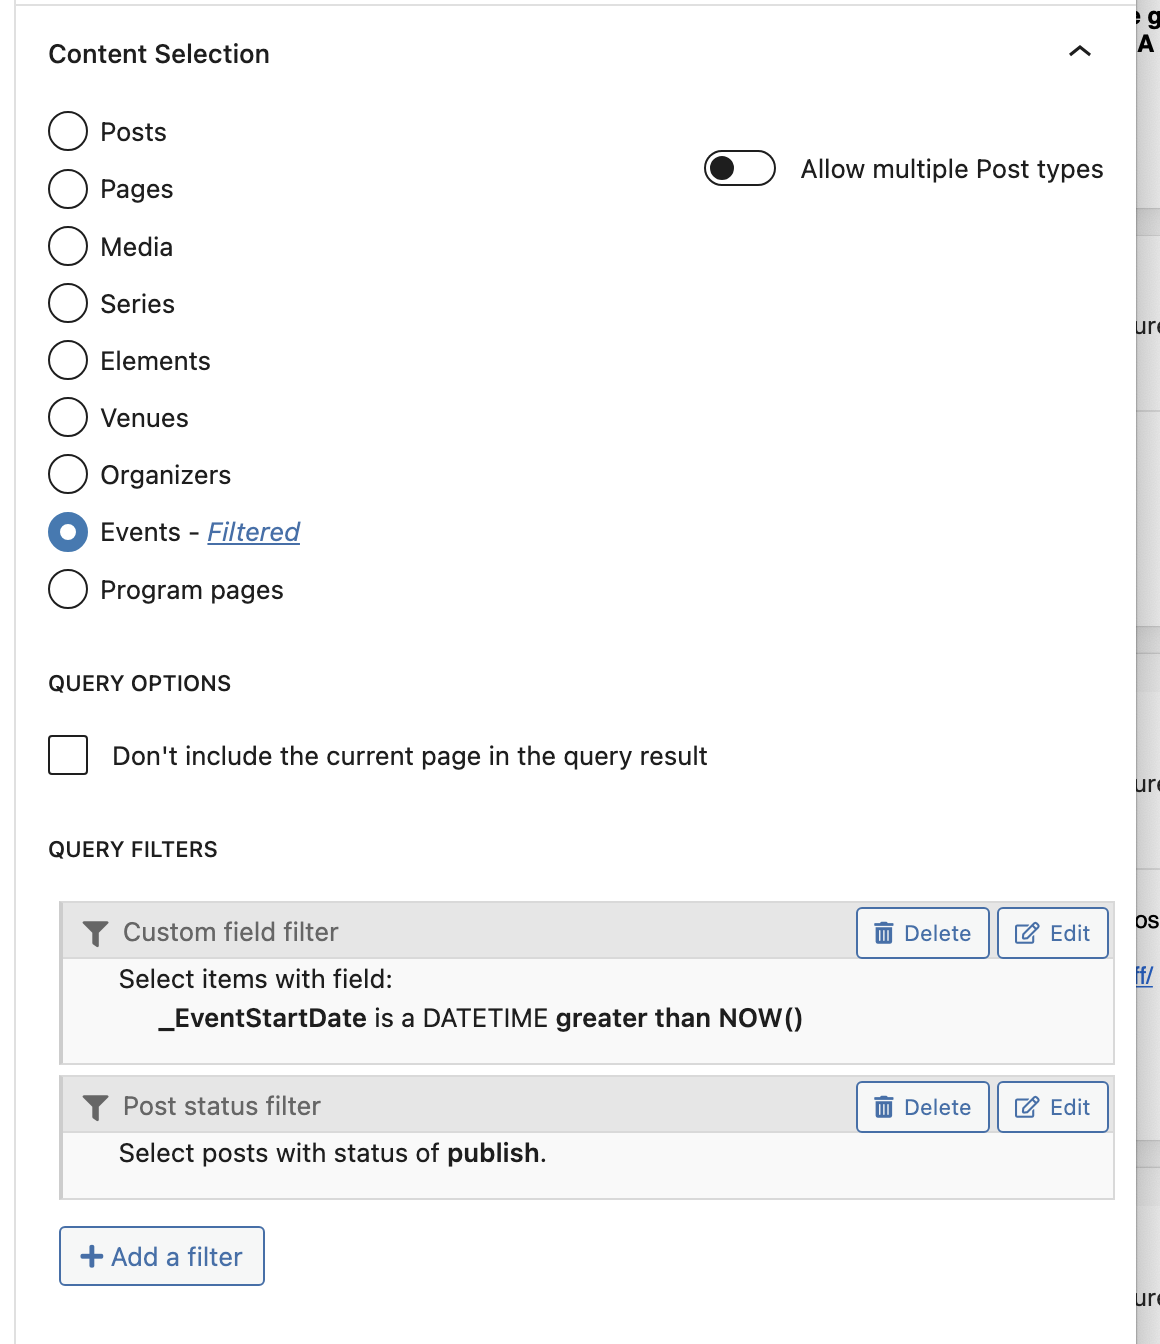This screenshot has width=1160, height=1344.
Task: Select the Venues radio button
Action: coord(68,417)
